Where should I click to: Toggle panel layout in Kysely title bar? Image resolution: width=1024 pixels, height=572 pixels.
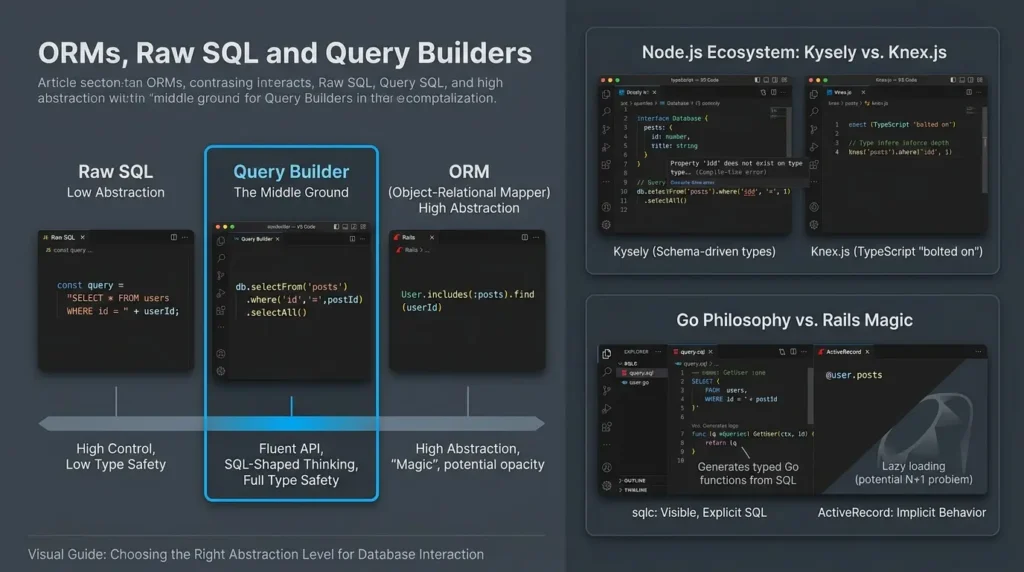[x=766, y=80]
